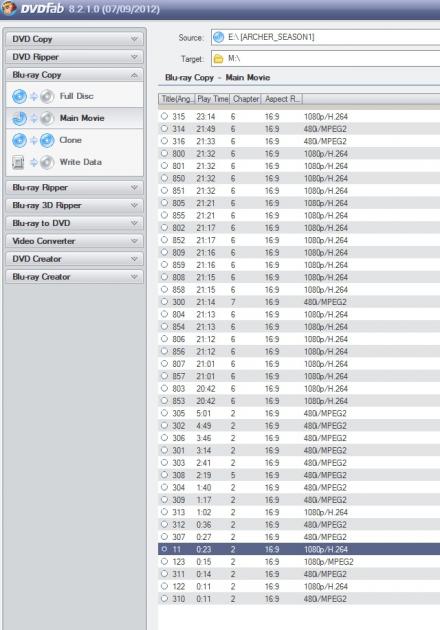Click title number 809

[x=179, y=253]
